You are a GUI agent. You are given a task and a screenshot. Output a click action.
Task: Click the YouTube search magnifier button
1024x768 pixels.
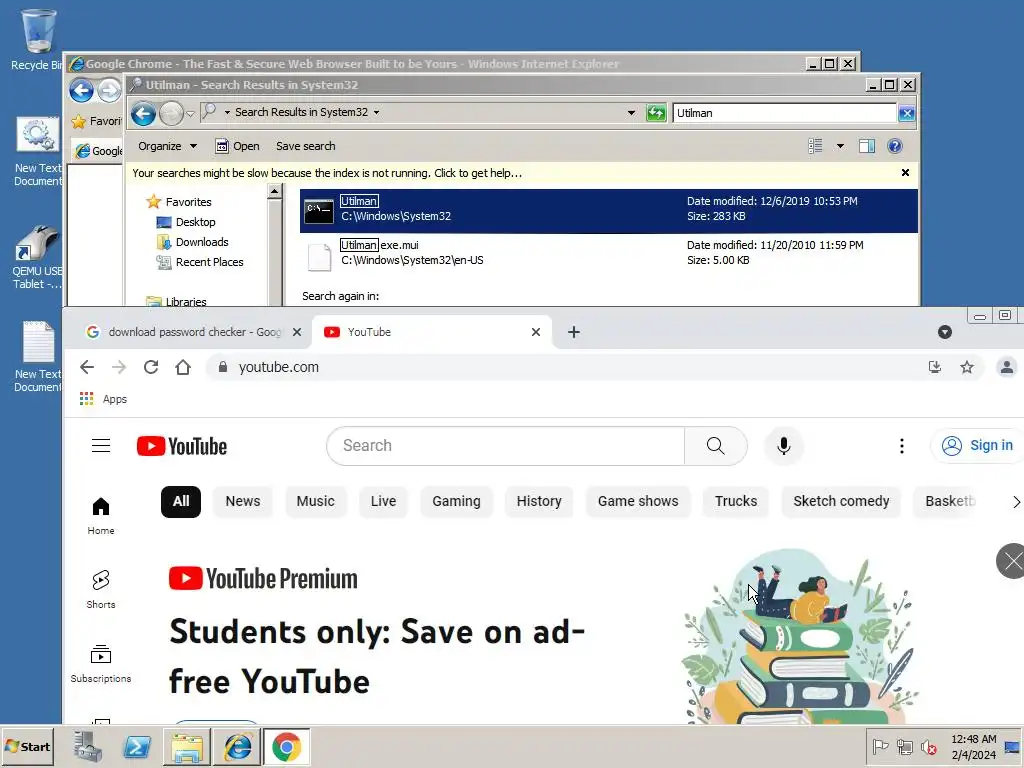tap(715, 446)
